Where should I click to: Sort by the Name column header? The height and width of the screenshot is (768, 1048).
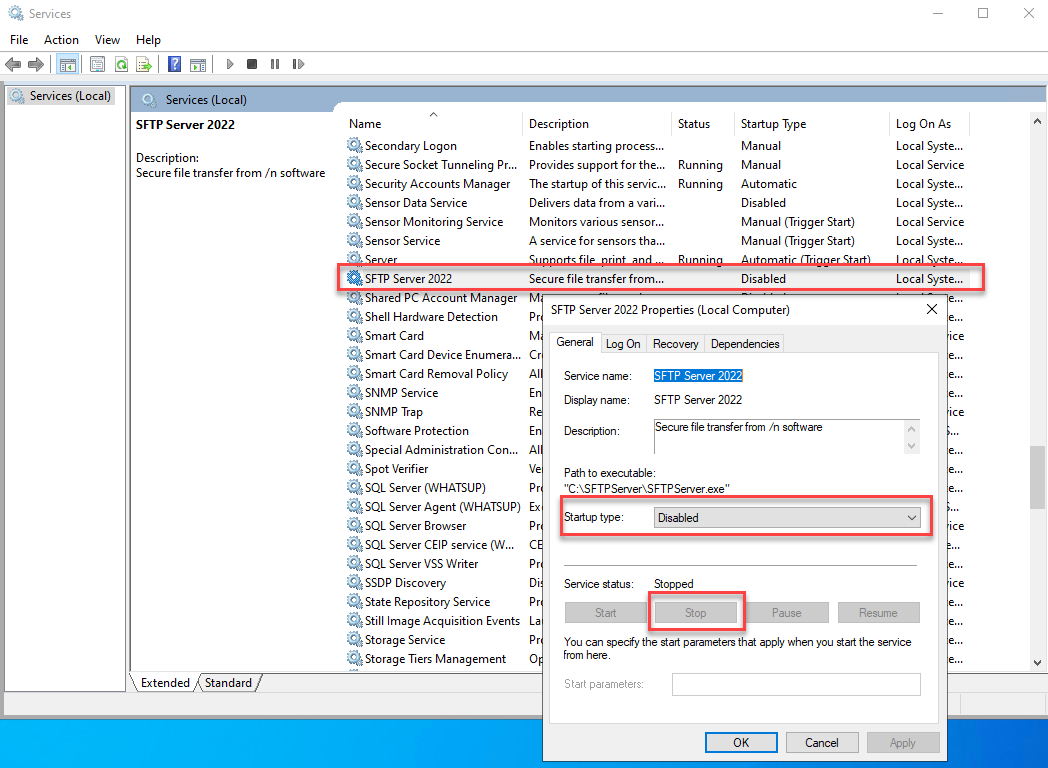(x=433, y=124)
